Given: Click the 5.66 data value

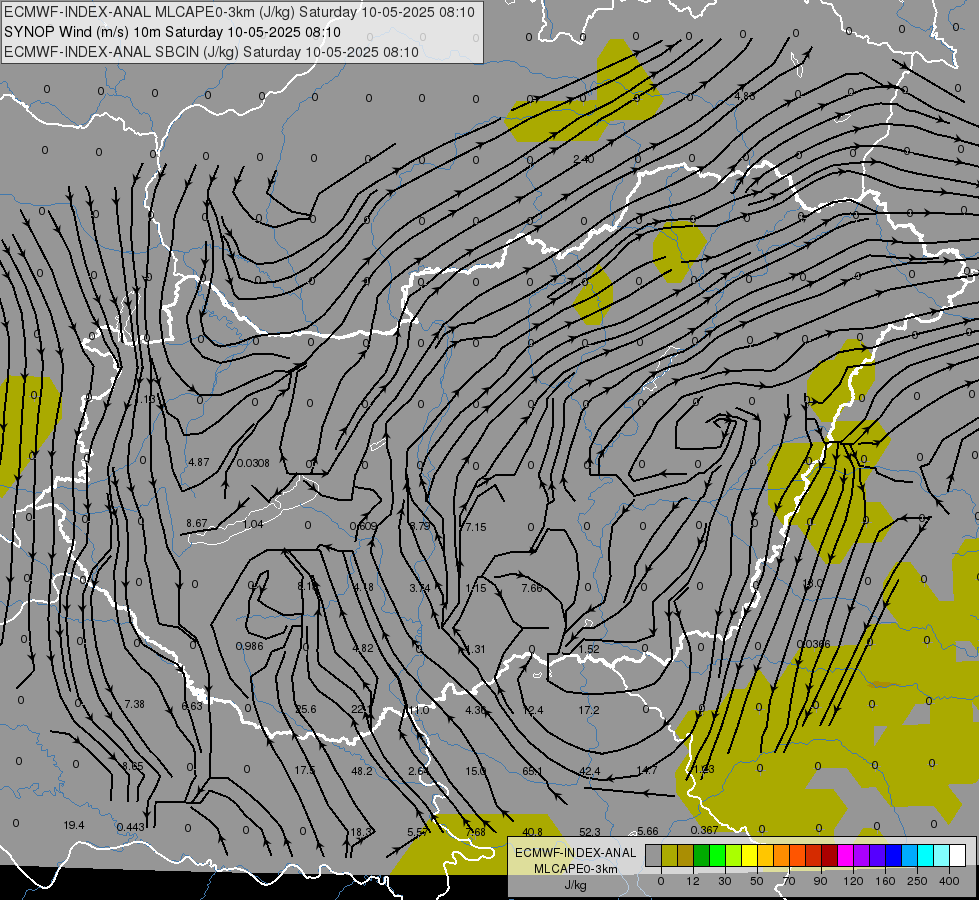Looking at the screenshot, I should coord(647,831).
